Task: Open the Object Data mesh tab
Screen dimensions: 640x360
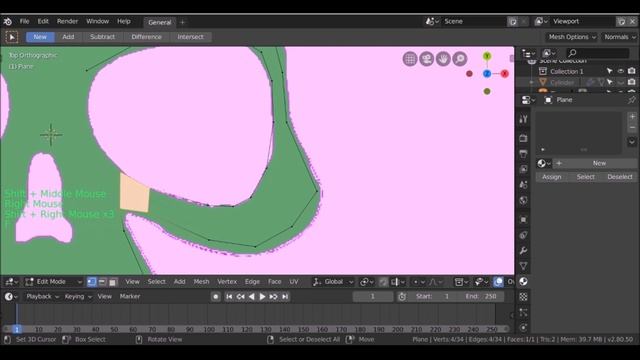Action: click(x=523, y=266)
